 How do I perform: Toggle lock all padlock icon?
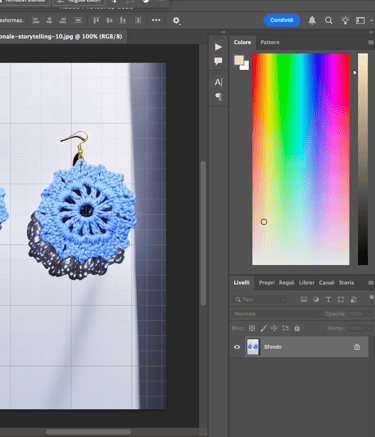pyautogui.click(x=297, y=328)
